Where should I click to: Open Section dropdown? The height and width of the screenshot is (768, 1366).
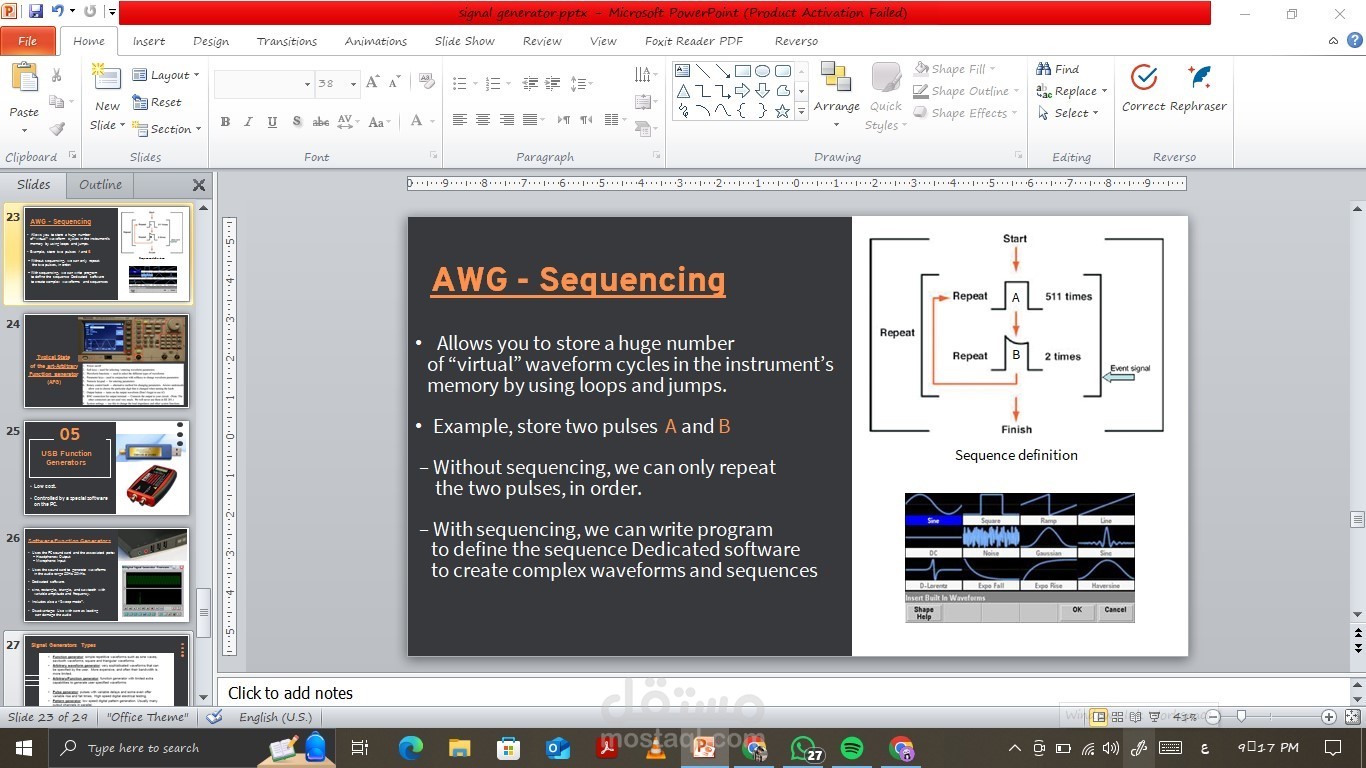coord(166,129)
